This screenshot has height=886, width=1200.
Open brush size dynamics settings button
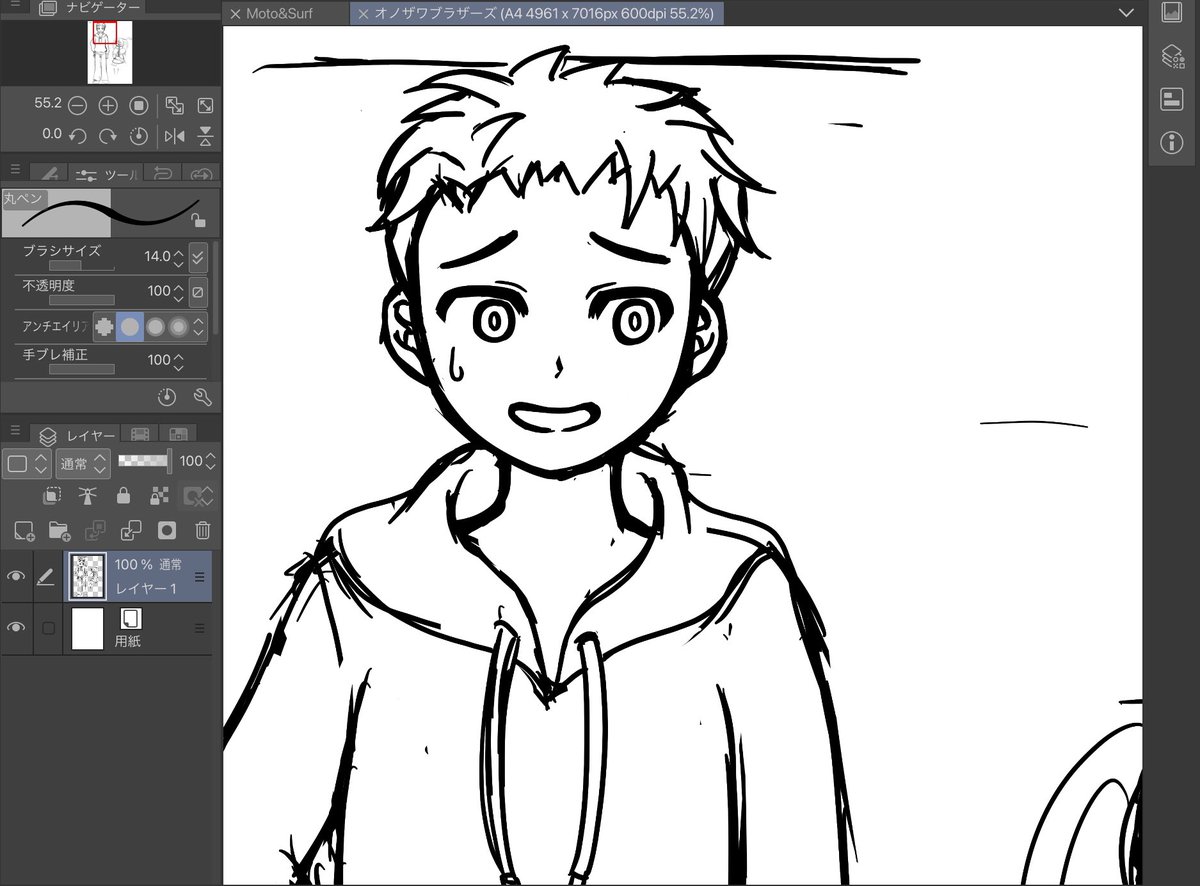[198, 258]
